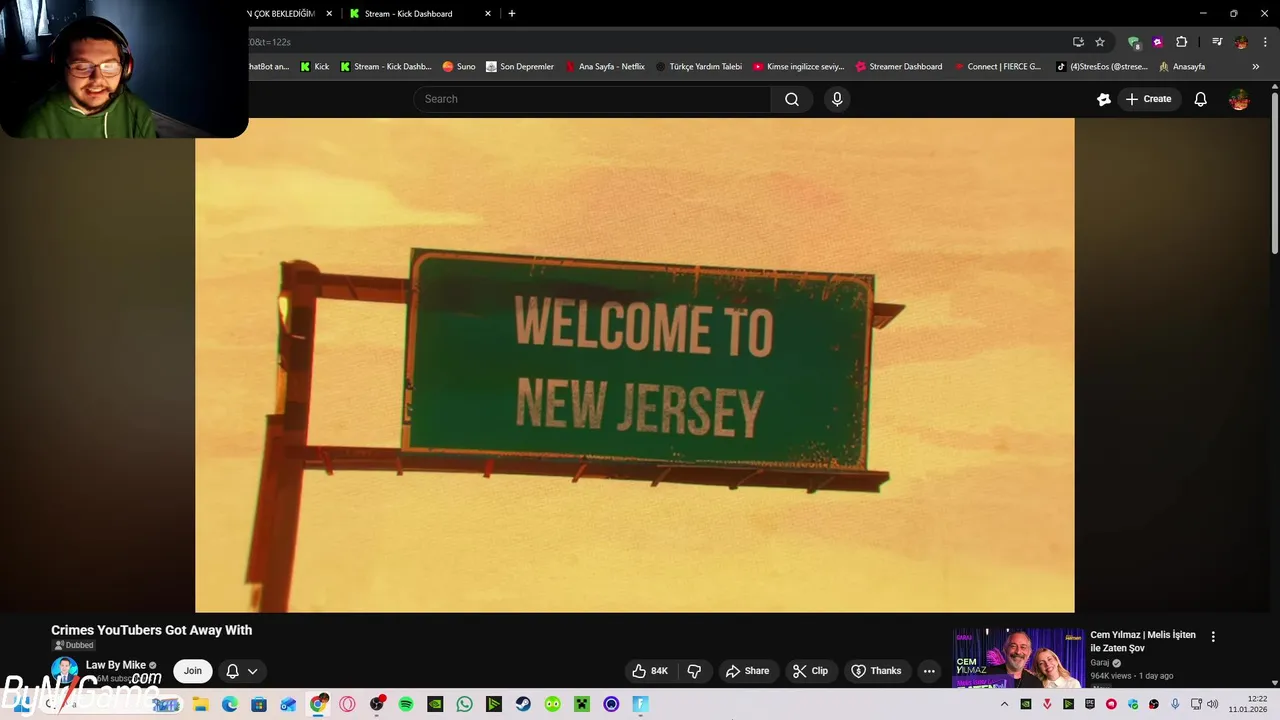The image size is (1280, 720).
Task: Open YouTube notifications bell
Action: 1200,99
